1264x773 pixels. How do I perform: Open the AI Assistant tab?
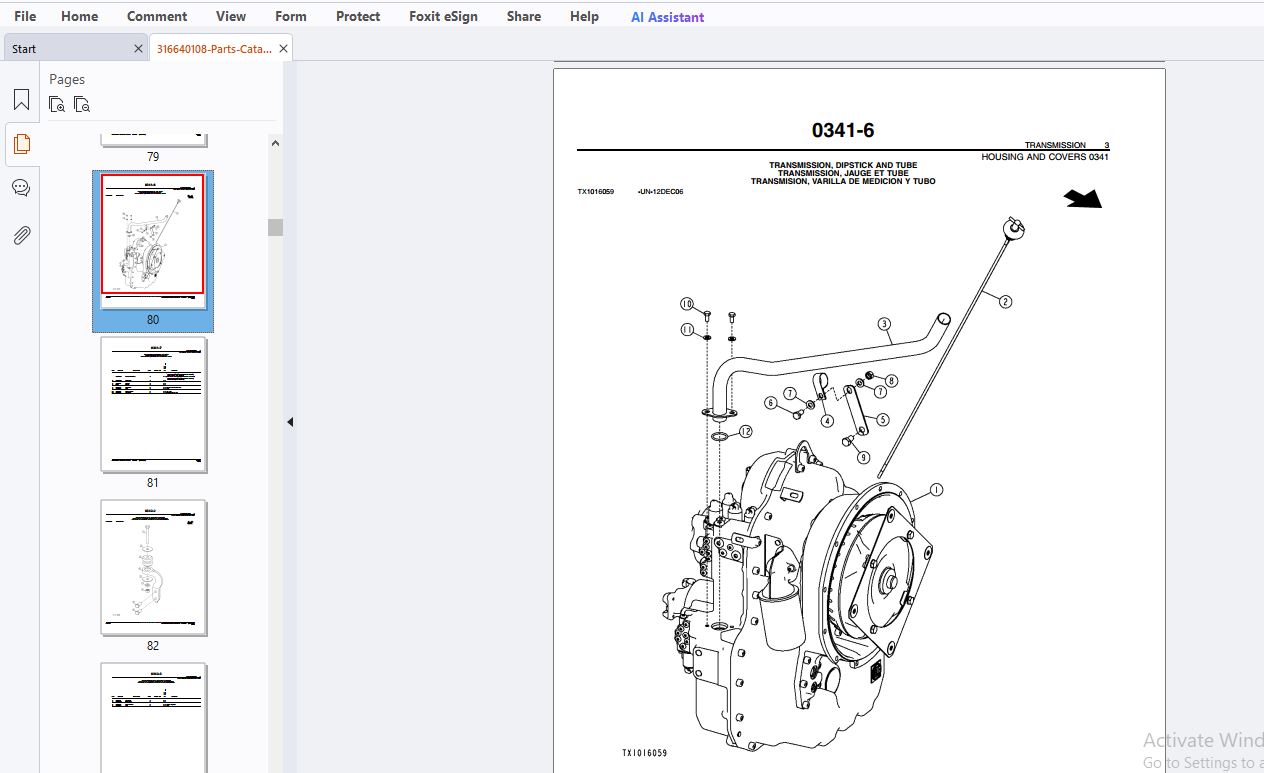pos(667,17)
